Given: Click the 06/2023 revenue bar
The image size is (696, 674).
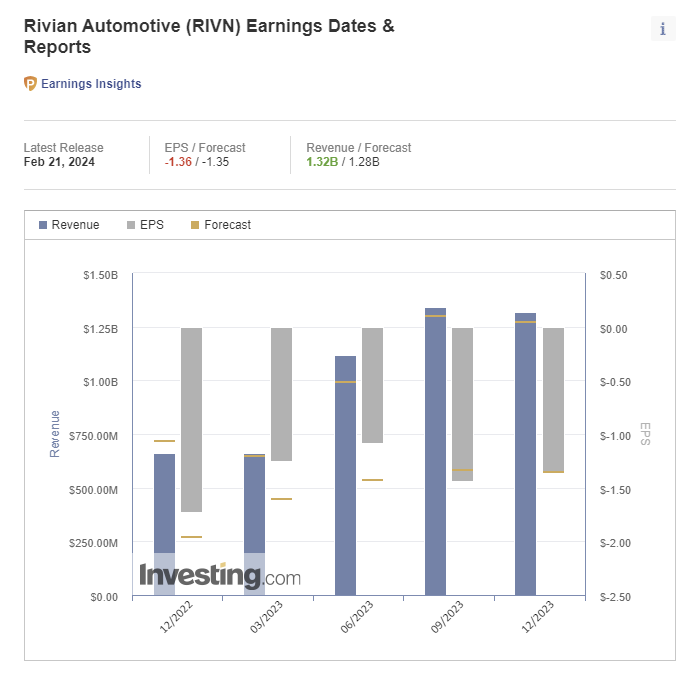Looking at the screenshot, I should (x=345, y=476).
